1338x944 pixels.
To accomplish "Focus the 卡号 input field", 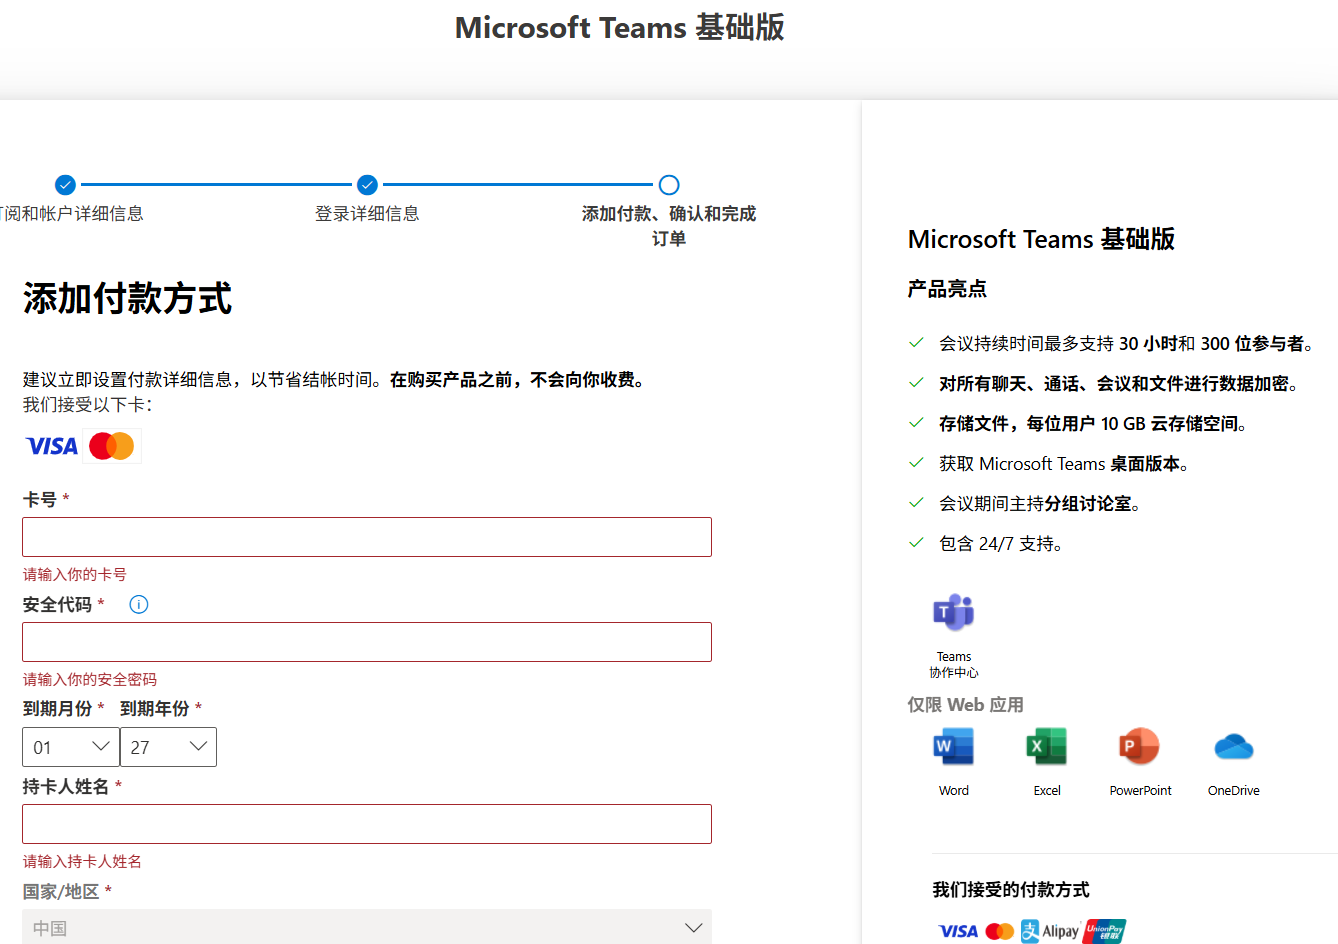I will tap(367, 537).
